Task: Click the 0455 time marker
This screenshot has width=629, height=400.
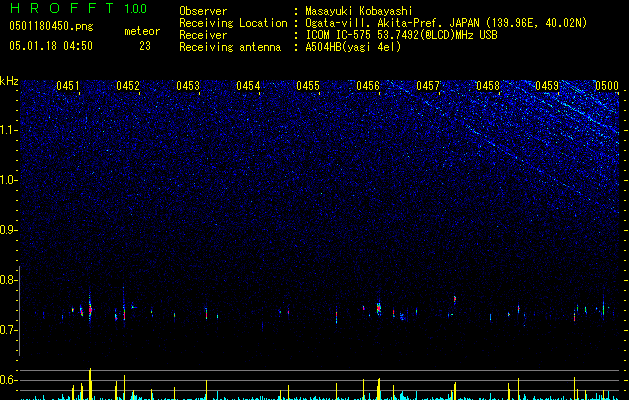Action: [308, 86]
